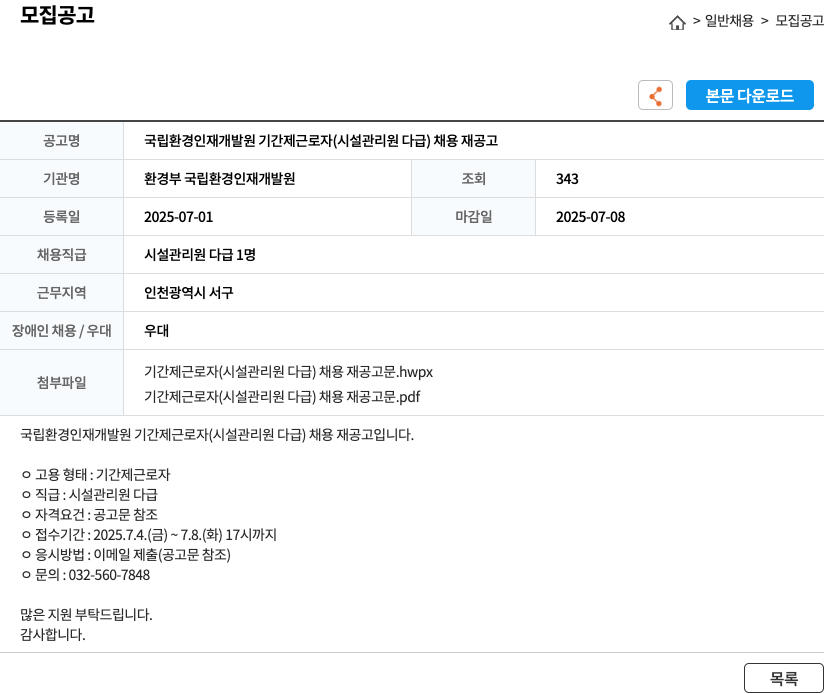Open 모집공고 breadcrumb link
Viewport: 824px width, 694px height.
coord(799,21)
